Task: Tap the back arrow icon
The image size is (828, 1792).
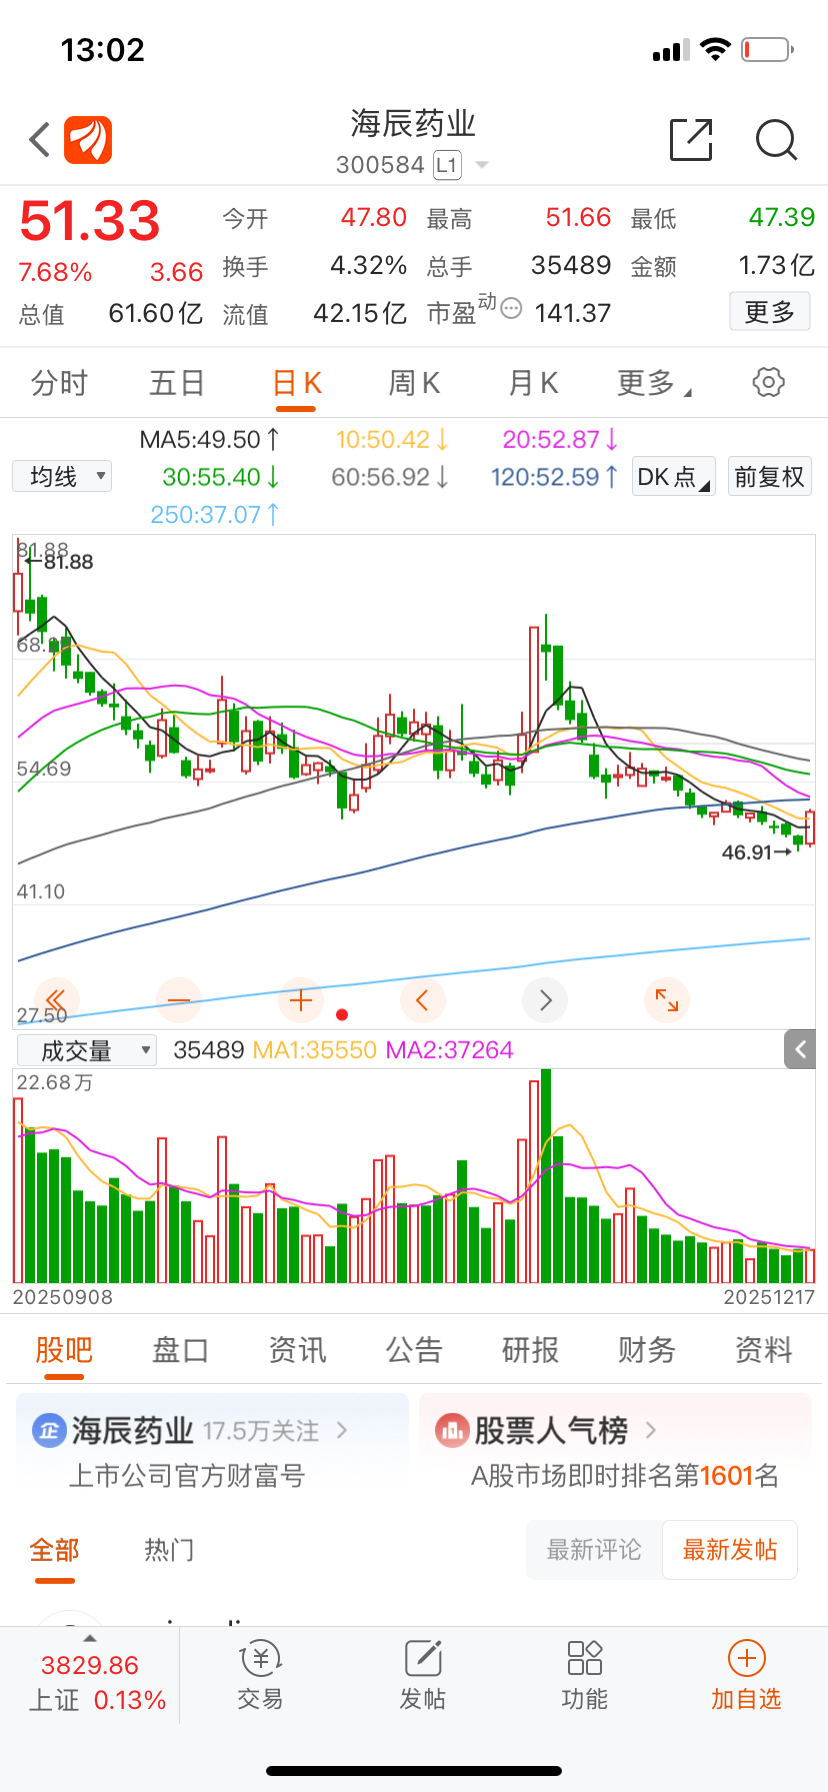Action: pos(40,140)
